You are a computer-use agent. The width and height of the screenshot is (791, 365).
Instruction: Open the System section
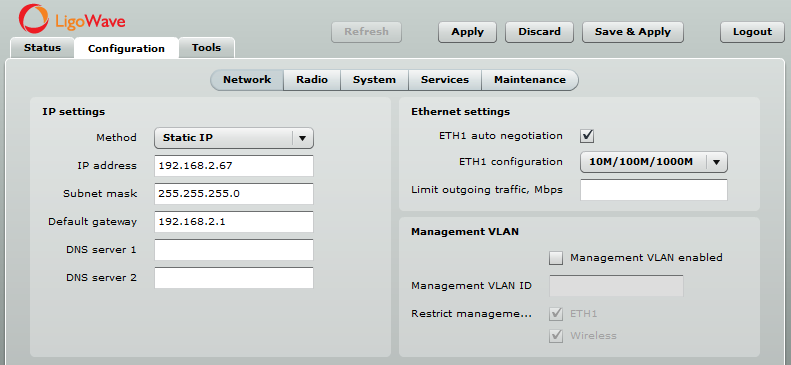click(x=374, y=80)
